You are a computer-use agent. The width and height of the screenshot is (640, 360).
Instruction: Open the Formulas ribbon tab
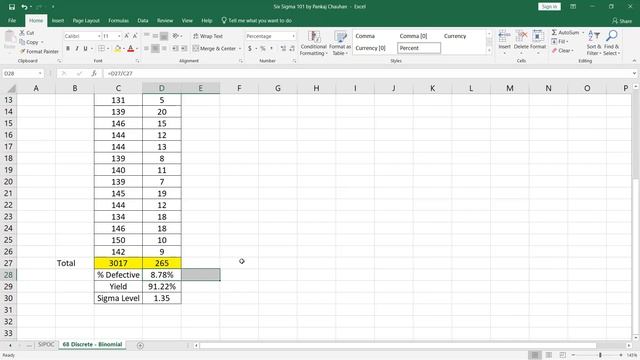[118, 20]
